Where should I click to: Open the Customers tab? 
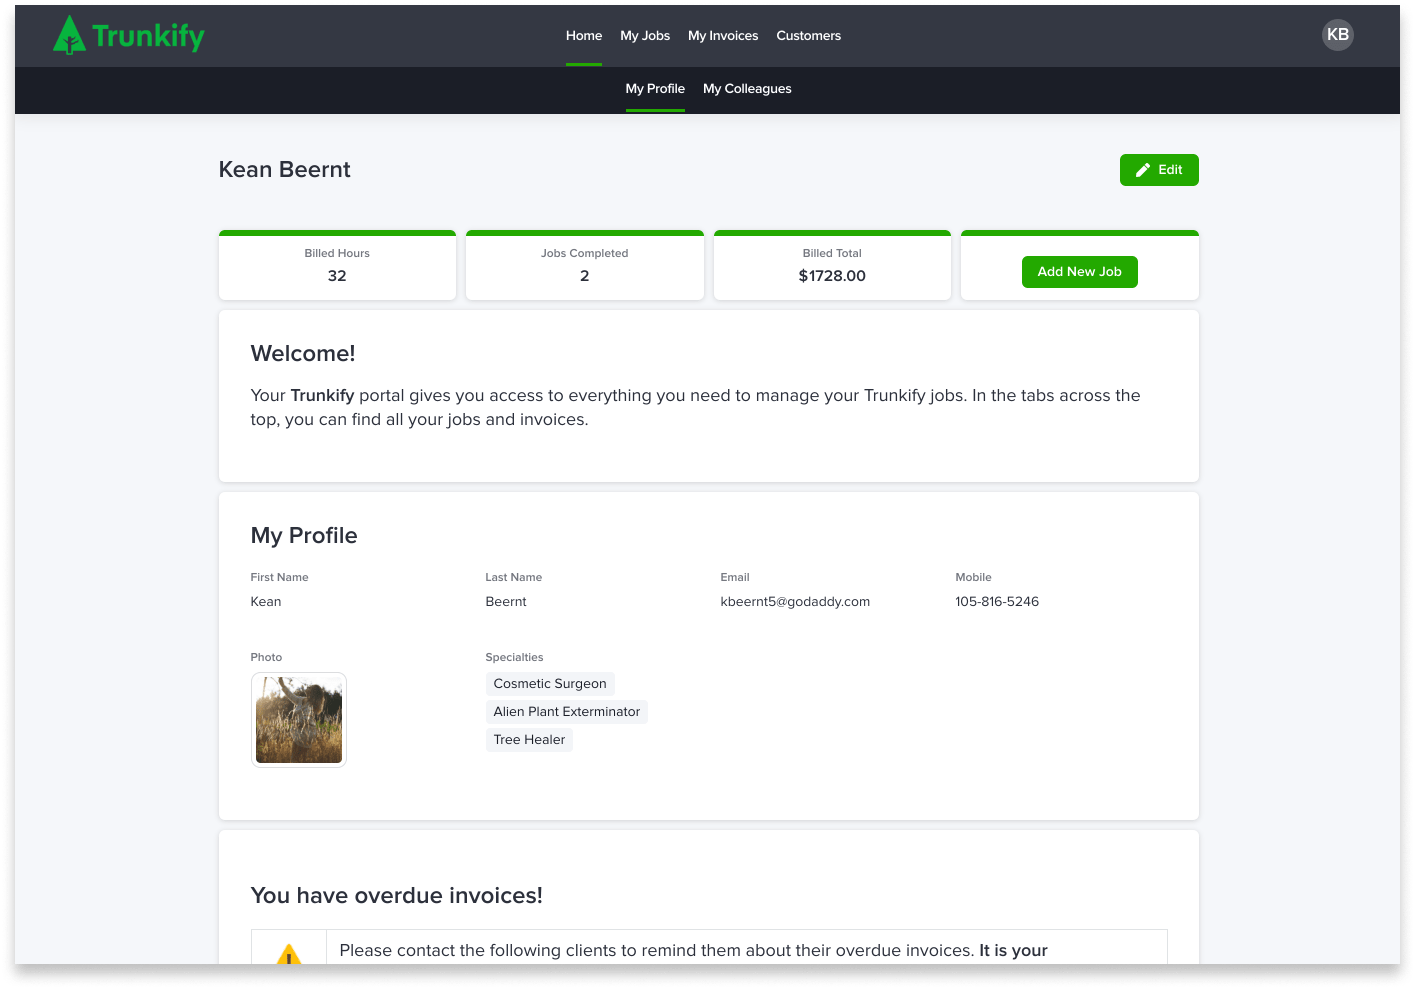(808, 36)
